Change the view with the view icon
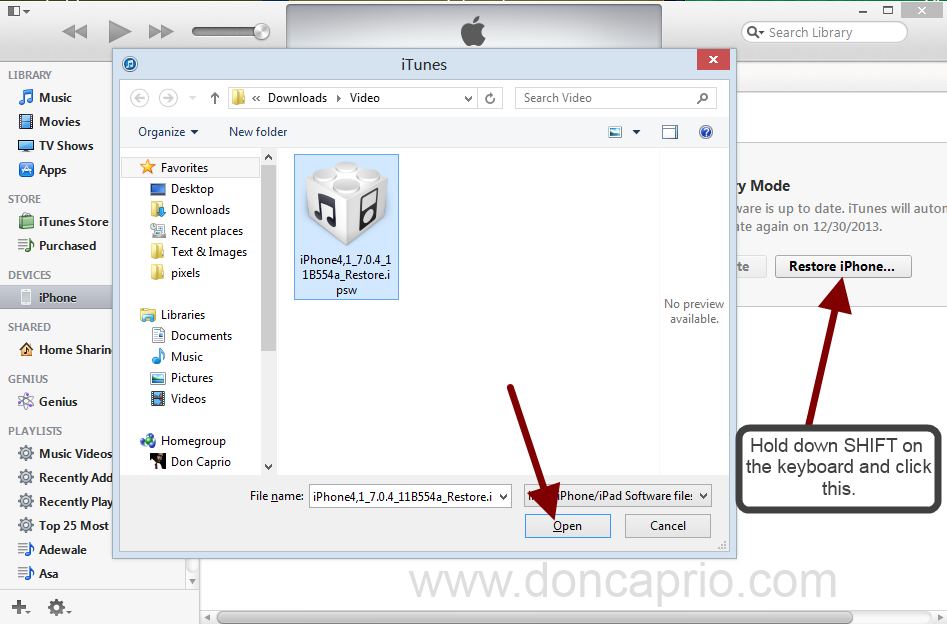The image size is (947, 624). (615, 132)
